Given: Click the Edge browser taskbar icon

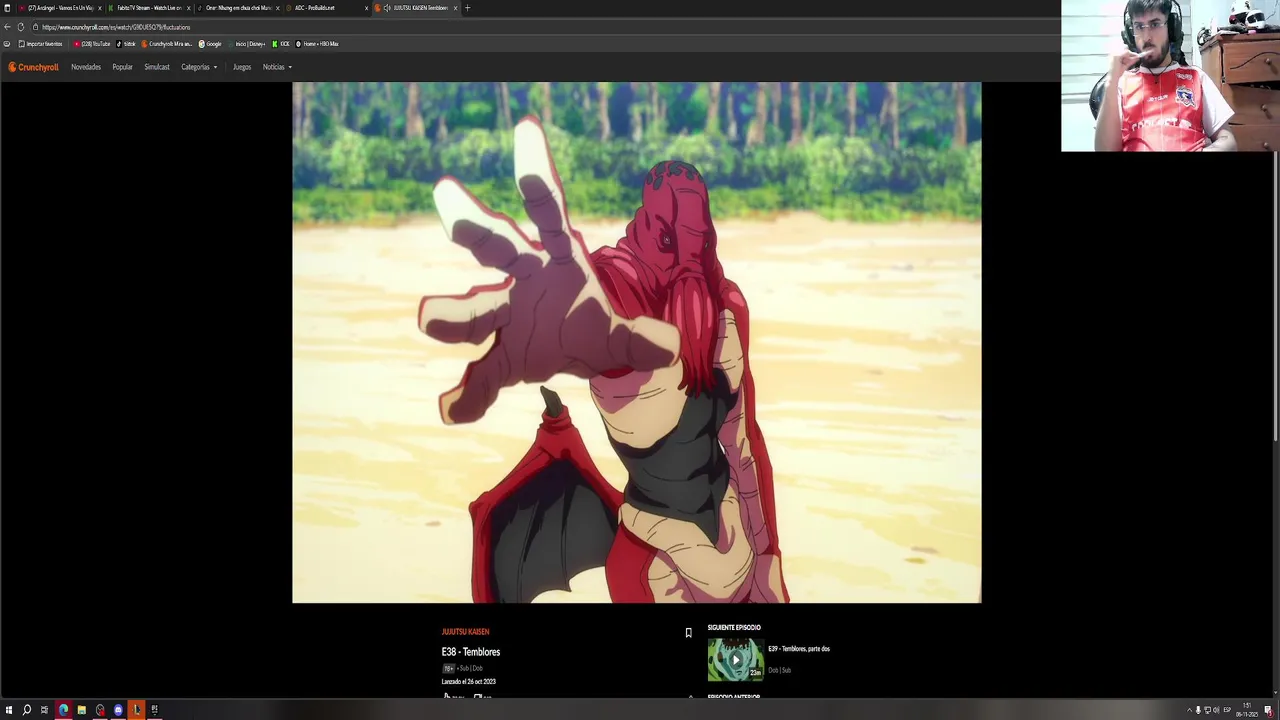Looking at the screenshot, I should (x=63, y=710).
